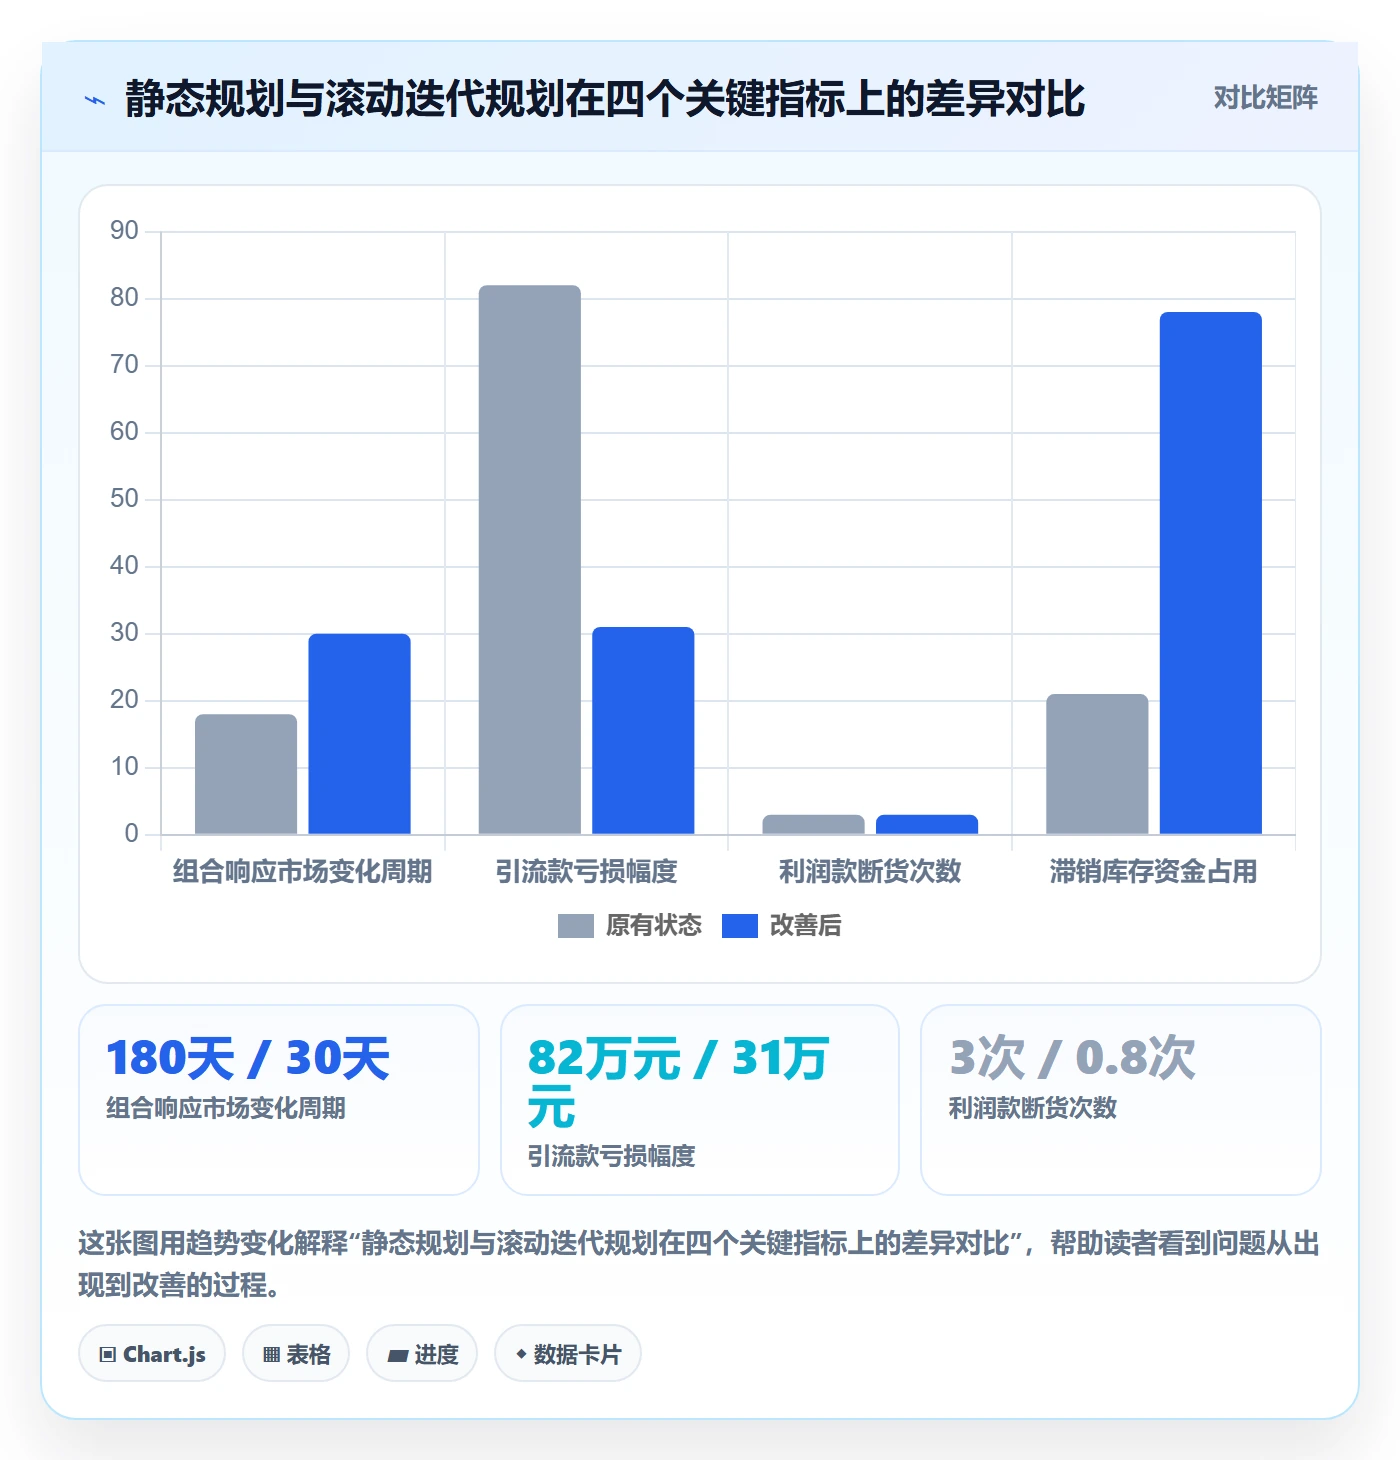Select the 数据卡片 tag chip

coord(568,1354)
